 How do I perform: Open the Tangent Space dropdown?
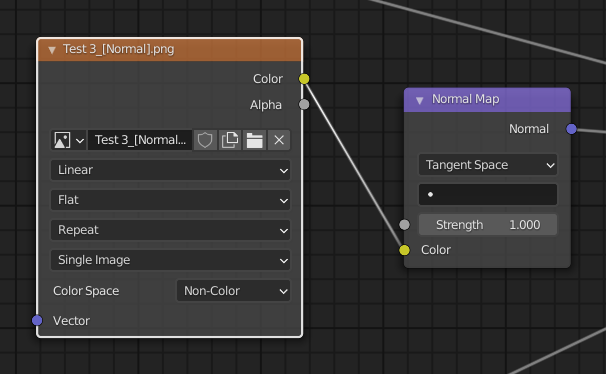[x=488, y=165]
